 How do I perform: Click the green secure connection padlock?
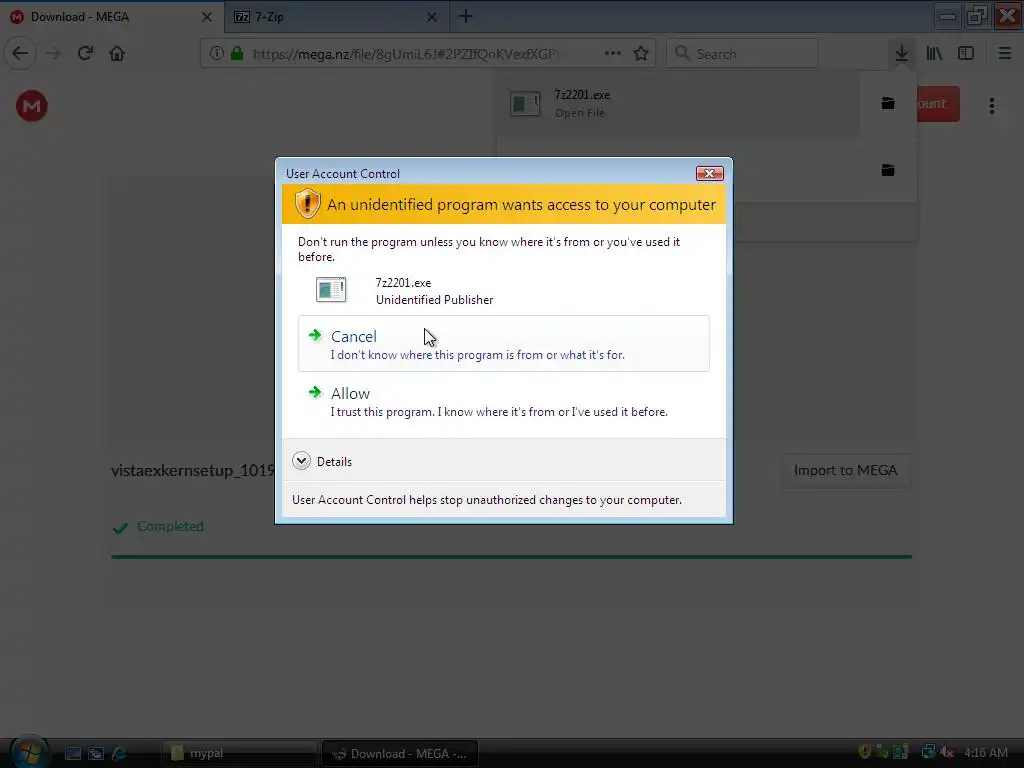[x=237, y=54]
